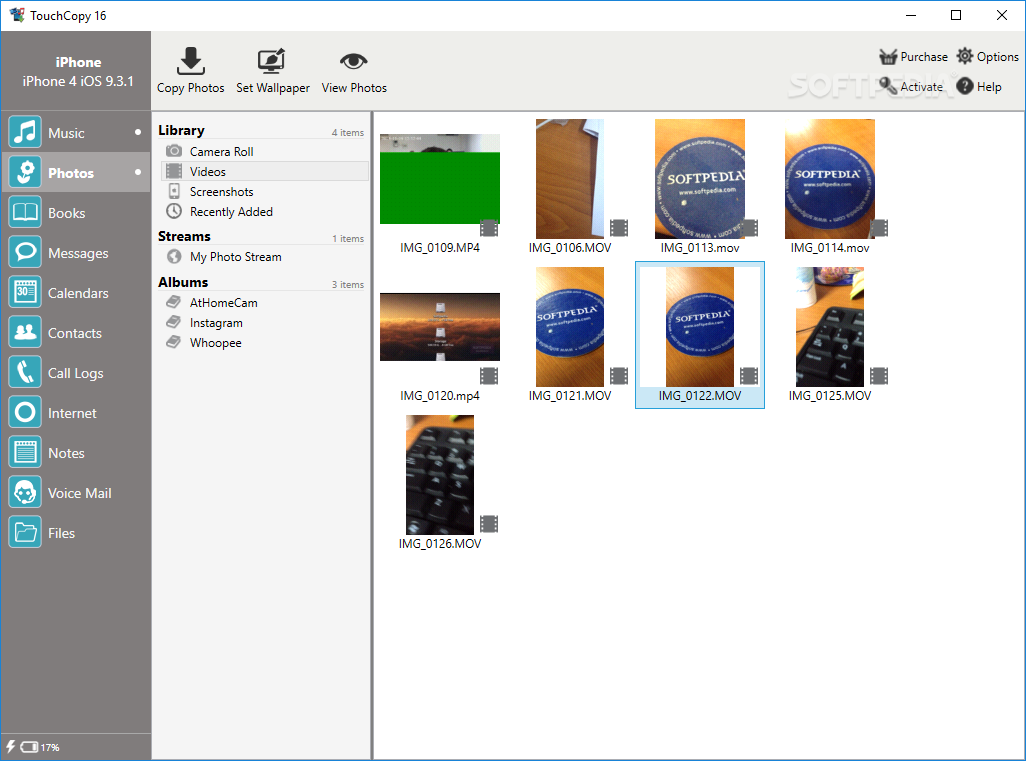
Task: Click the Set Wallpaper label
Action: tap(273, 88)
